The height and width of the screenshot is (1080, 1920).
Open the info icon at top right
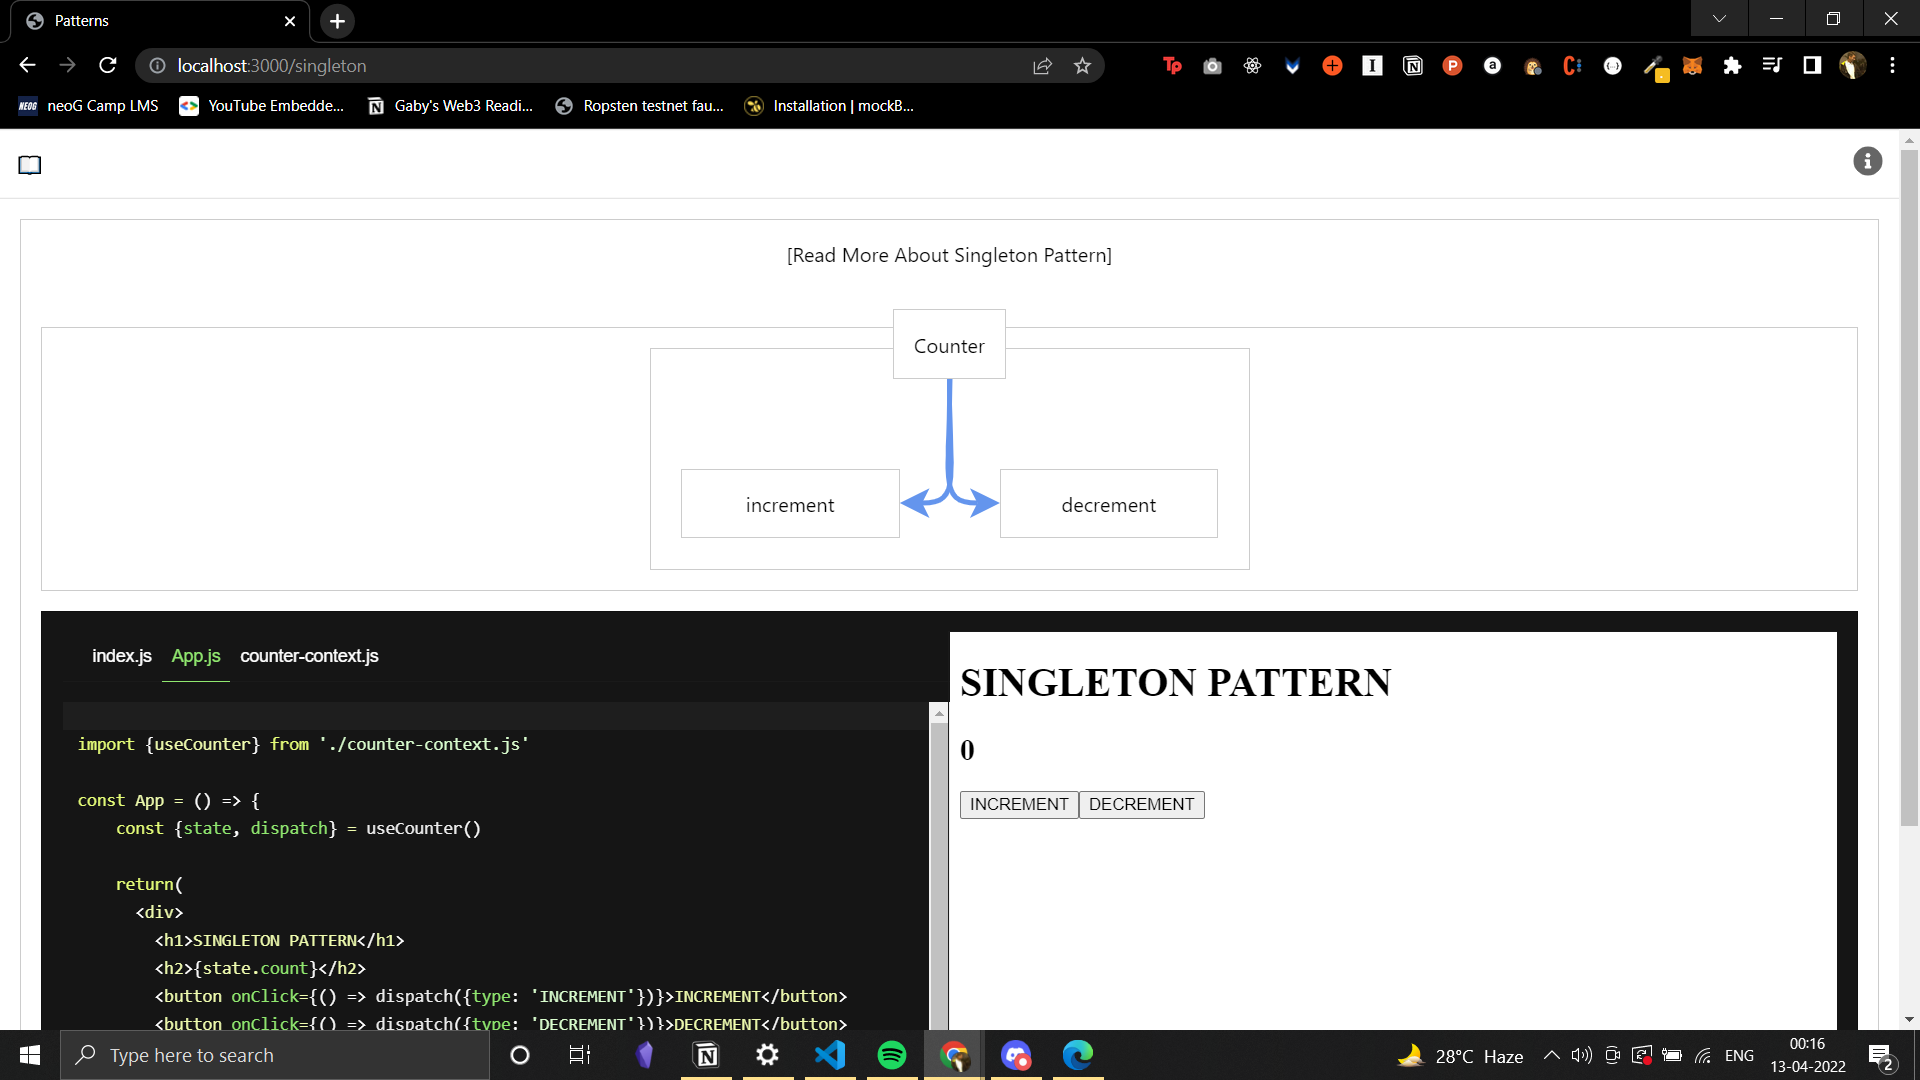click(1867, 162)
